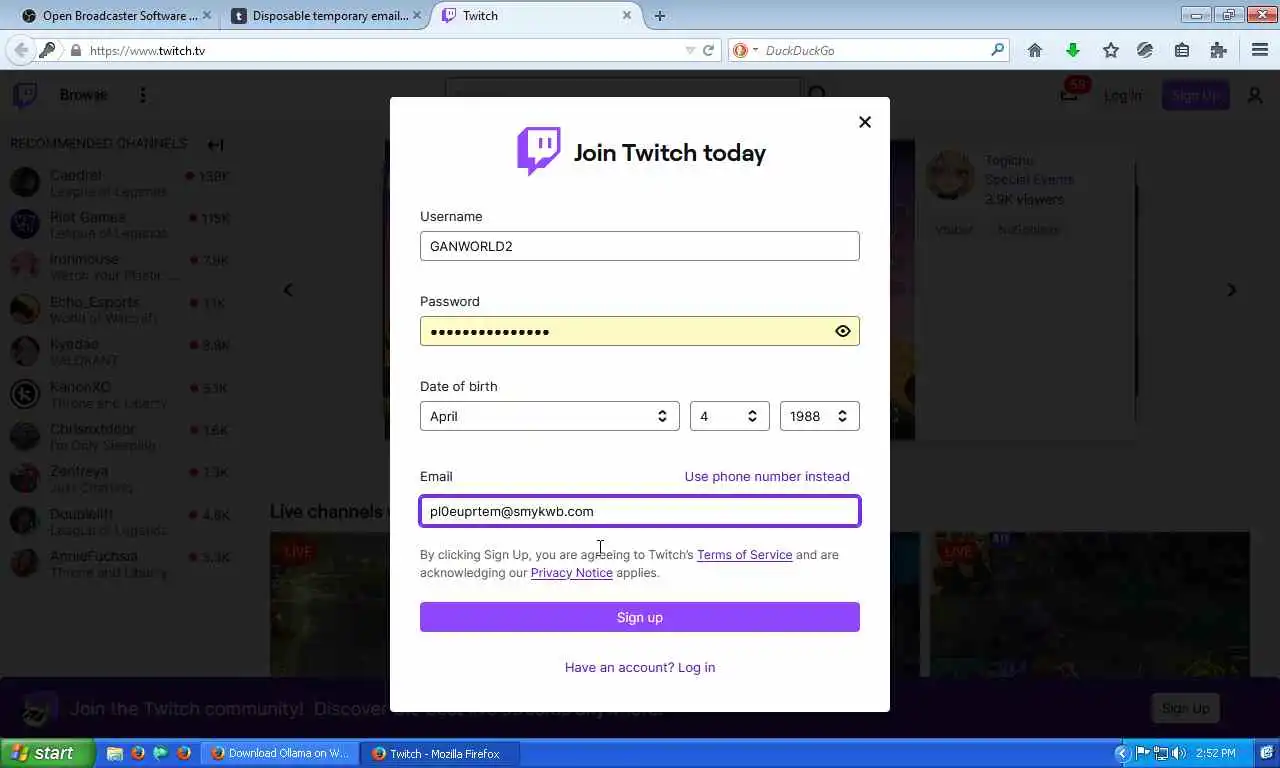The width and height of the screenshot is (1280, 768).
Task: Click the key icon beside the address bar
Action: [47, 50]
